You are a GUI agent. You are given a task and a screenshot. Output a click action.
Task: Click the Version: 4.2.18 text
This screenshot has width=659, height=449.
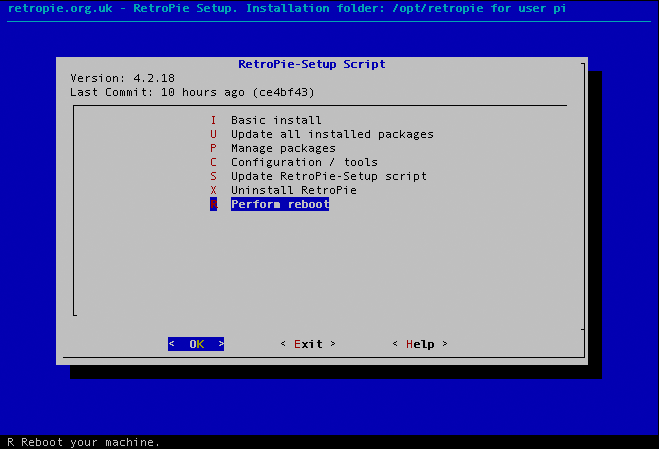[x=122, y=78]
